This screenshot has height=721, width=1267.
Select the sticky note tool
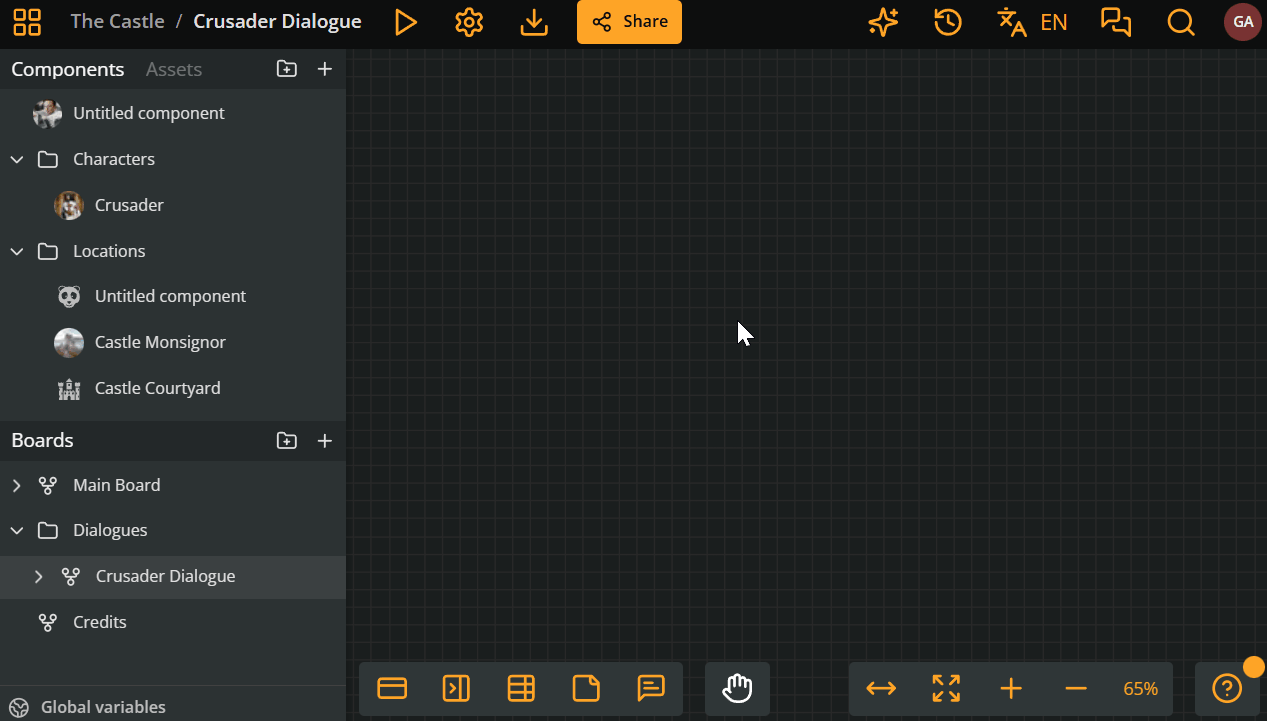586,688
